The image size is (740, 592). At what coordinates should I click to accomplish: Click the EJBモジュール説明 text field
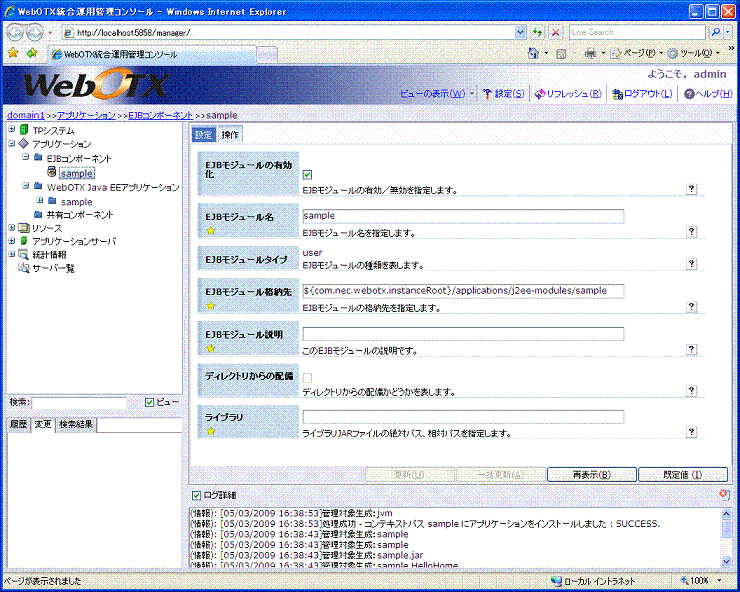[463, 334]
